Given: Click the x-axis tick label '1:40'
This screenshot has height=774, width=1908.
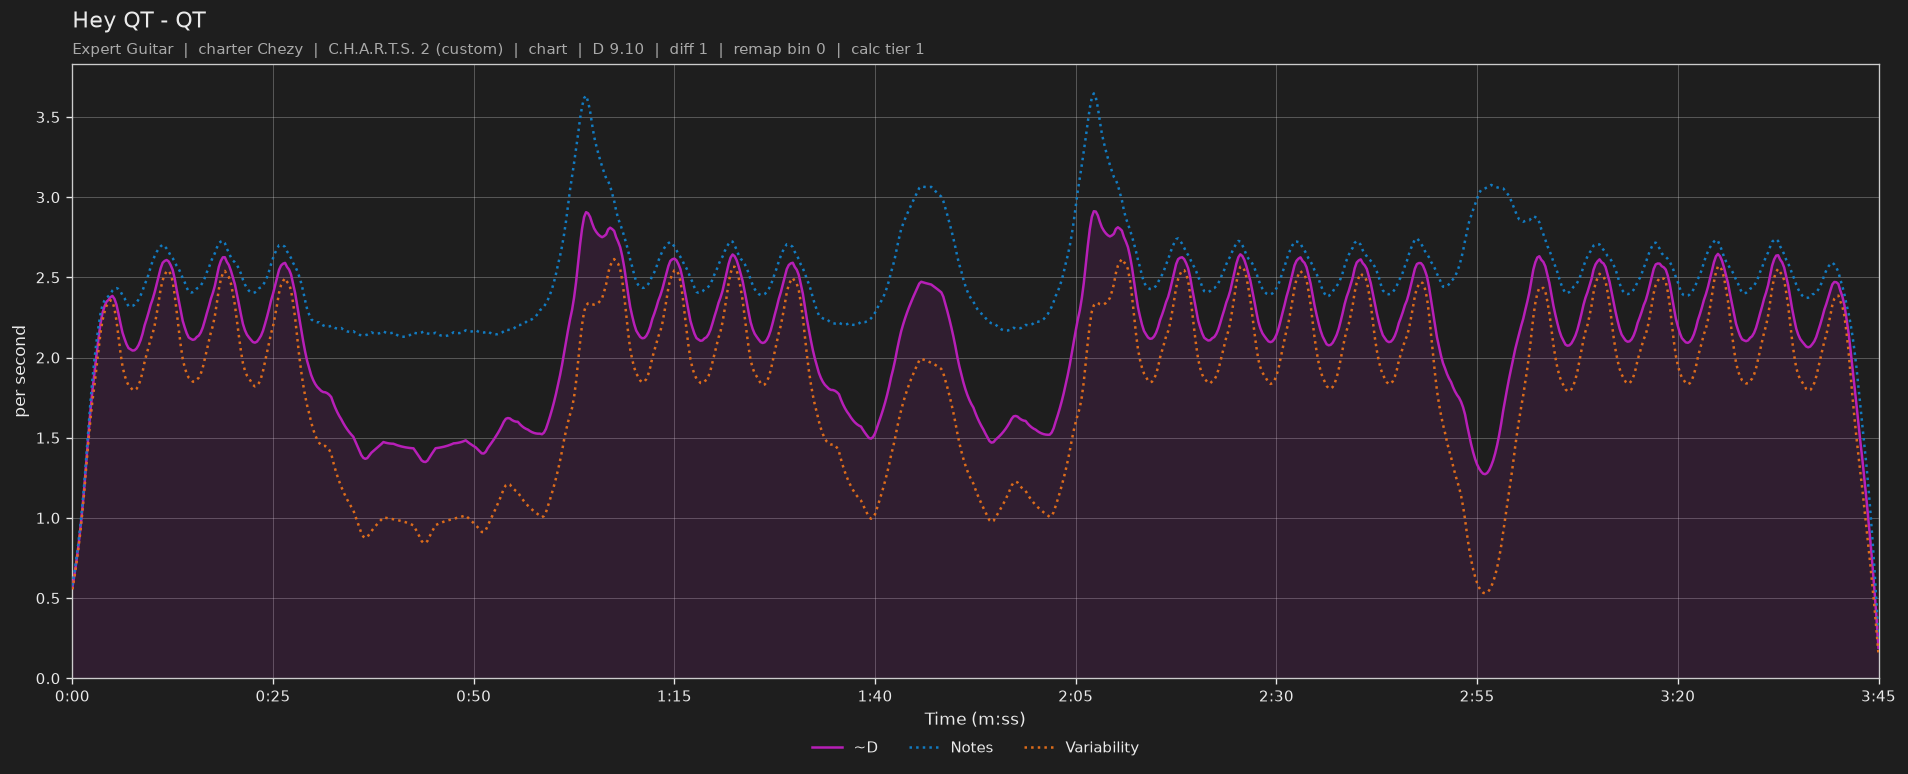Looking at the screenshot, I should coord(875,697).
